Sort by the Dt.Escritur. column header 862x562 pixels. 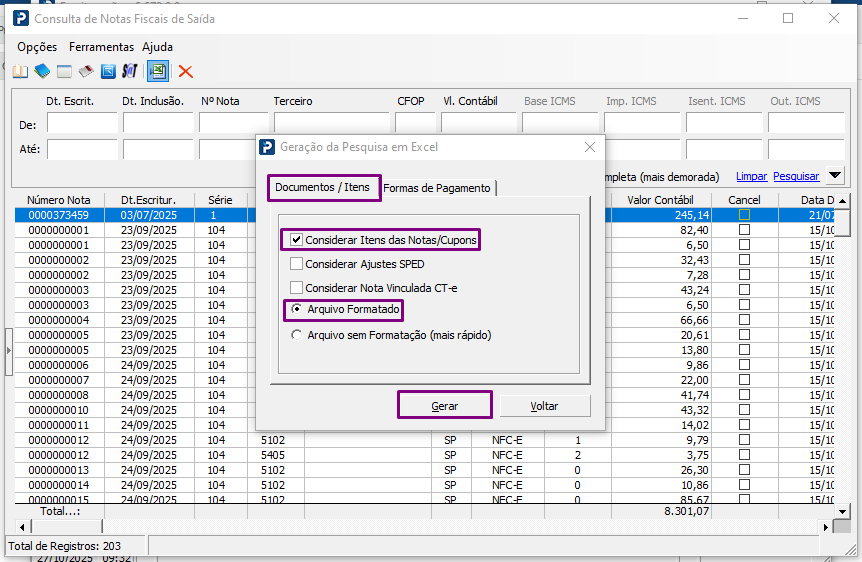point(148,200)
